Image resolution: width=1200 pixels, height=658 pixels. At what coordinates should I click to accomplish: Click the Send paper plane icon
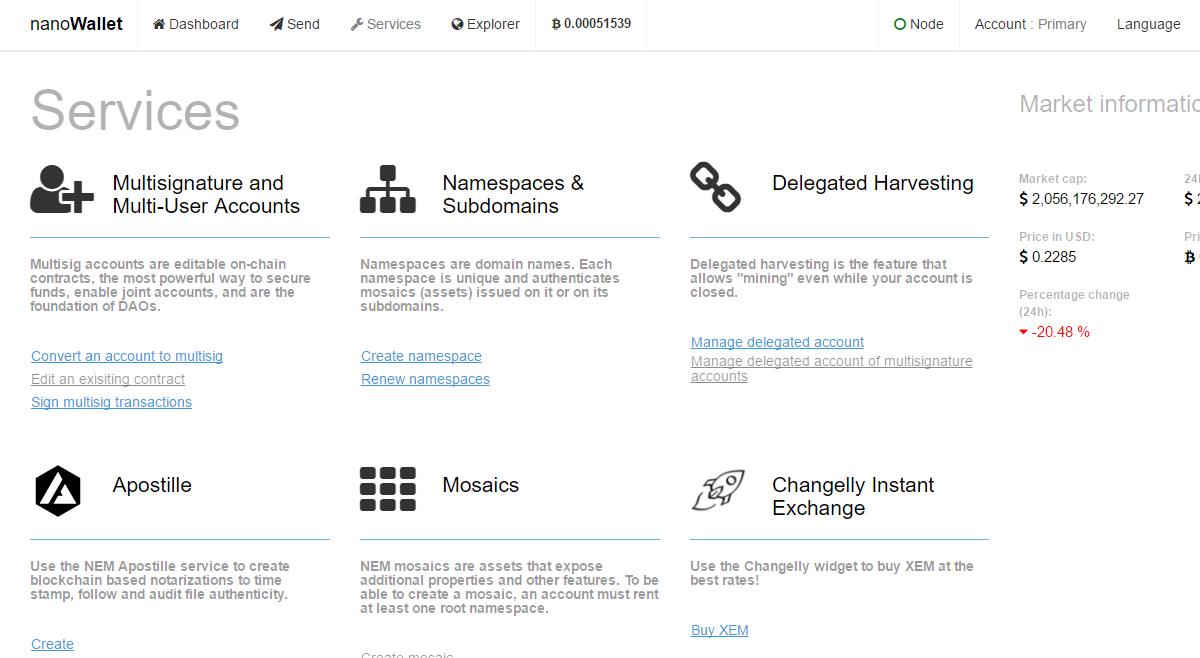(277, 24)
